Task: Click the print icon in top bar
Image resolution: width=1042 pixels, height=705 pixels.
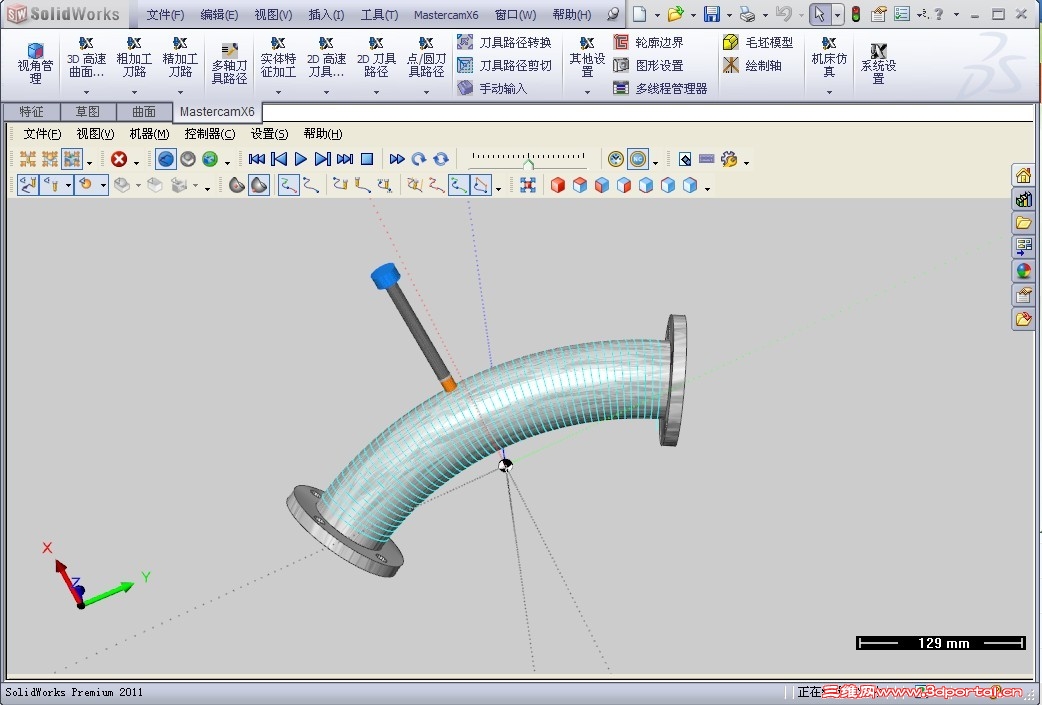Action: pyautogui.click(x=748, y=14)
